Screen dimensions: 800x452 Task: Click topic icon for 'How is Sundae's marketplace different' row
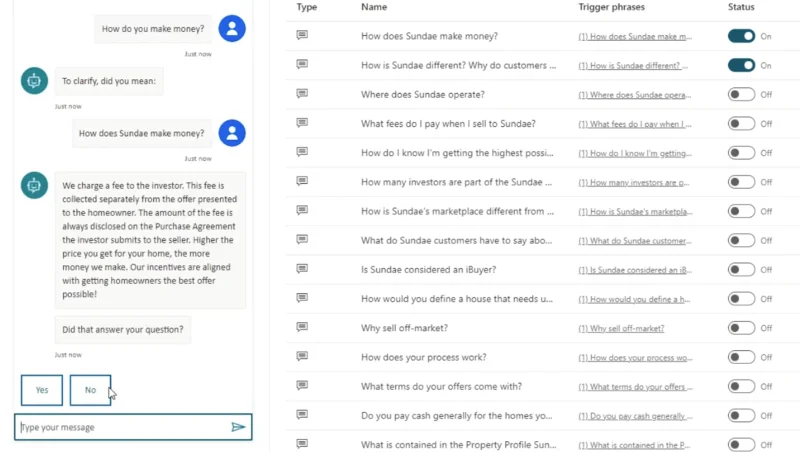click(x=302, y=210)
